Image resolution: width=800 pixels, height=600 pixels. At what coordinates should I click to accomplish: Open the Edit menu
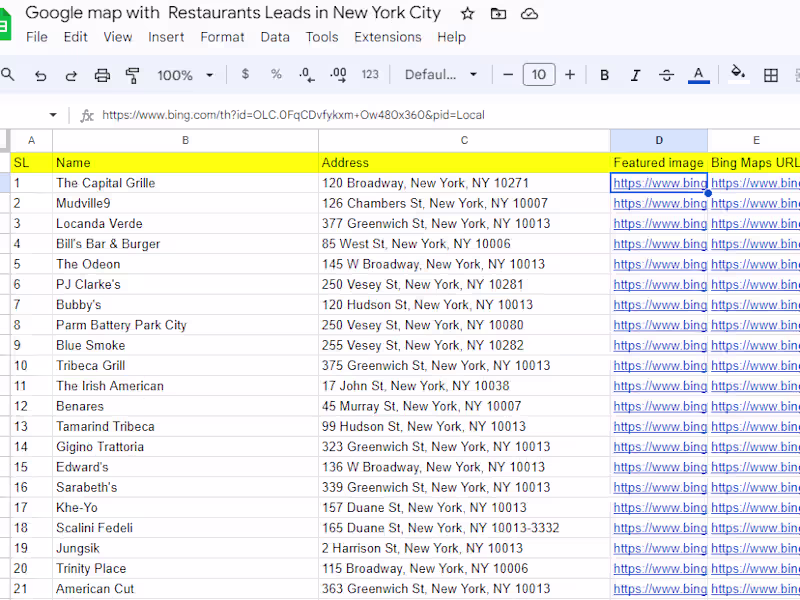point(76,37)
